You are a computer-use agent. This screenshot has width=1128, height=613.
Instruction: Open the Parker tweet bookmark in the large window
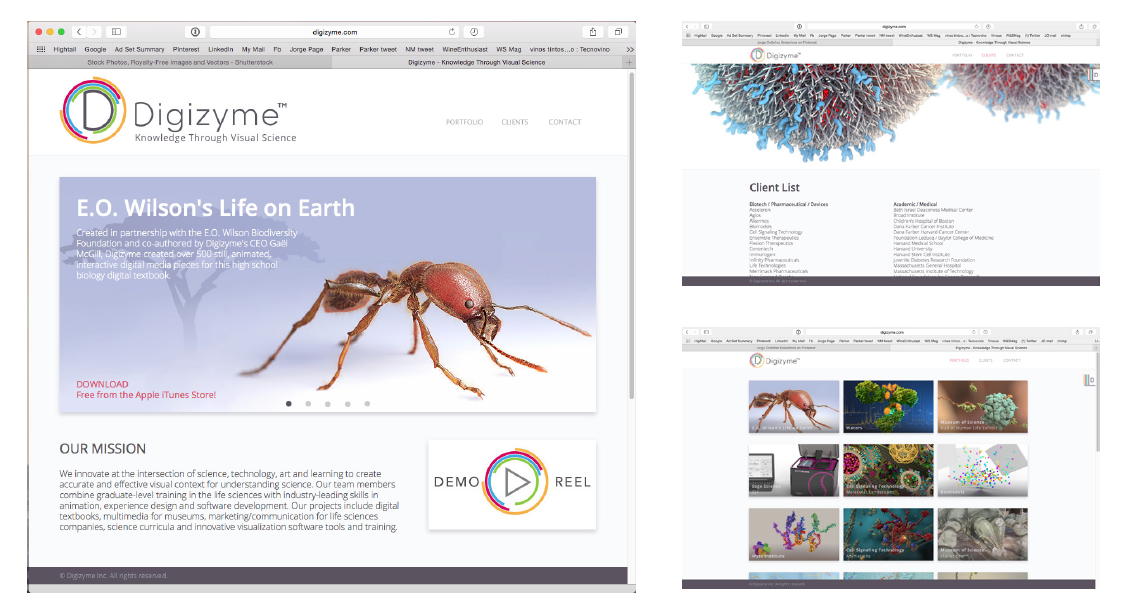[378, 50]
